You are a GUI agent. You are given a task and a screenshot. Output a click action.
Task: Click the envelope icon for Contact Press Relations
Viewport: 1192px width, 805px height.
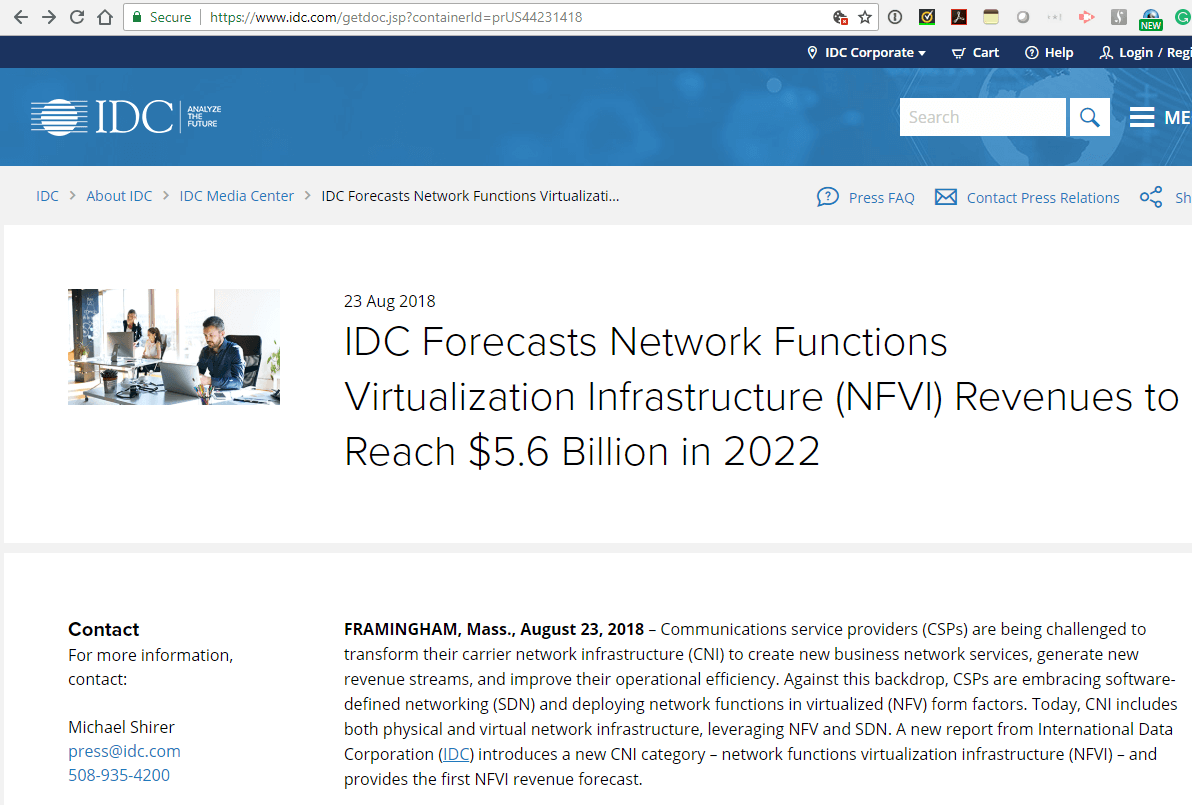click(946, 197)
